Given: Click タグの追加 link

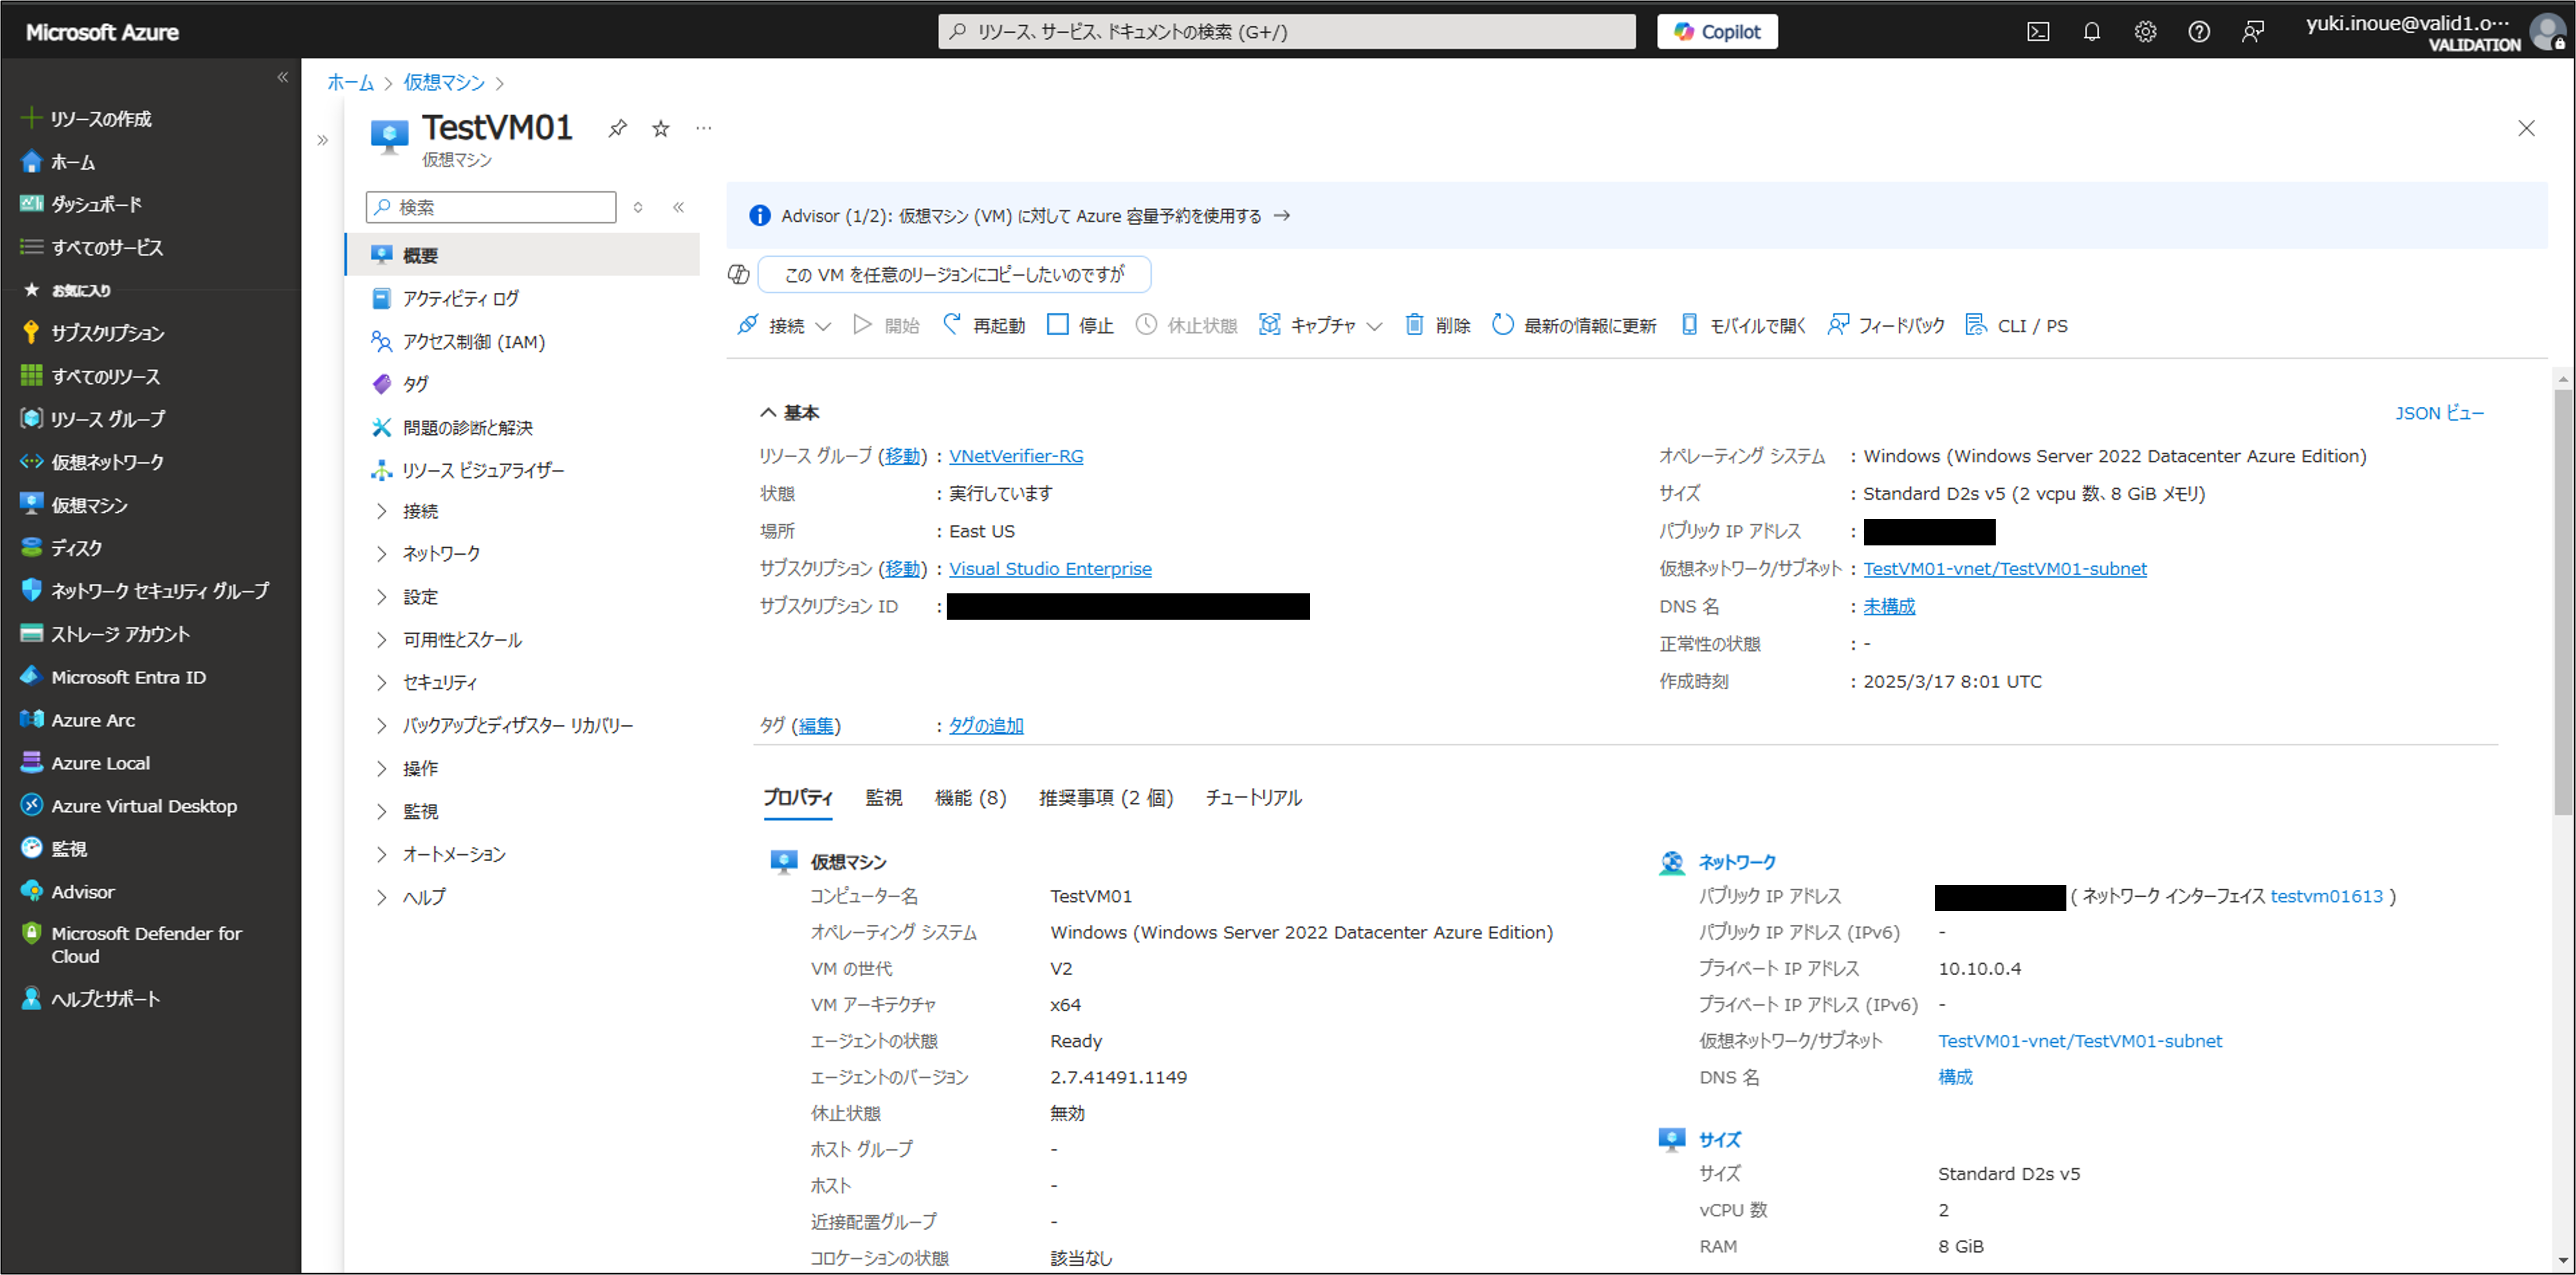Looking at the screenshot, I should pos(986,726).
